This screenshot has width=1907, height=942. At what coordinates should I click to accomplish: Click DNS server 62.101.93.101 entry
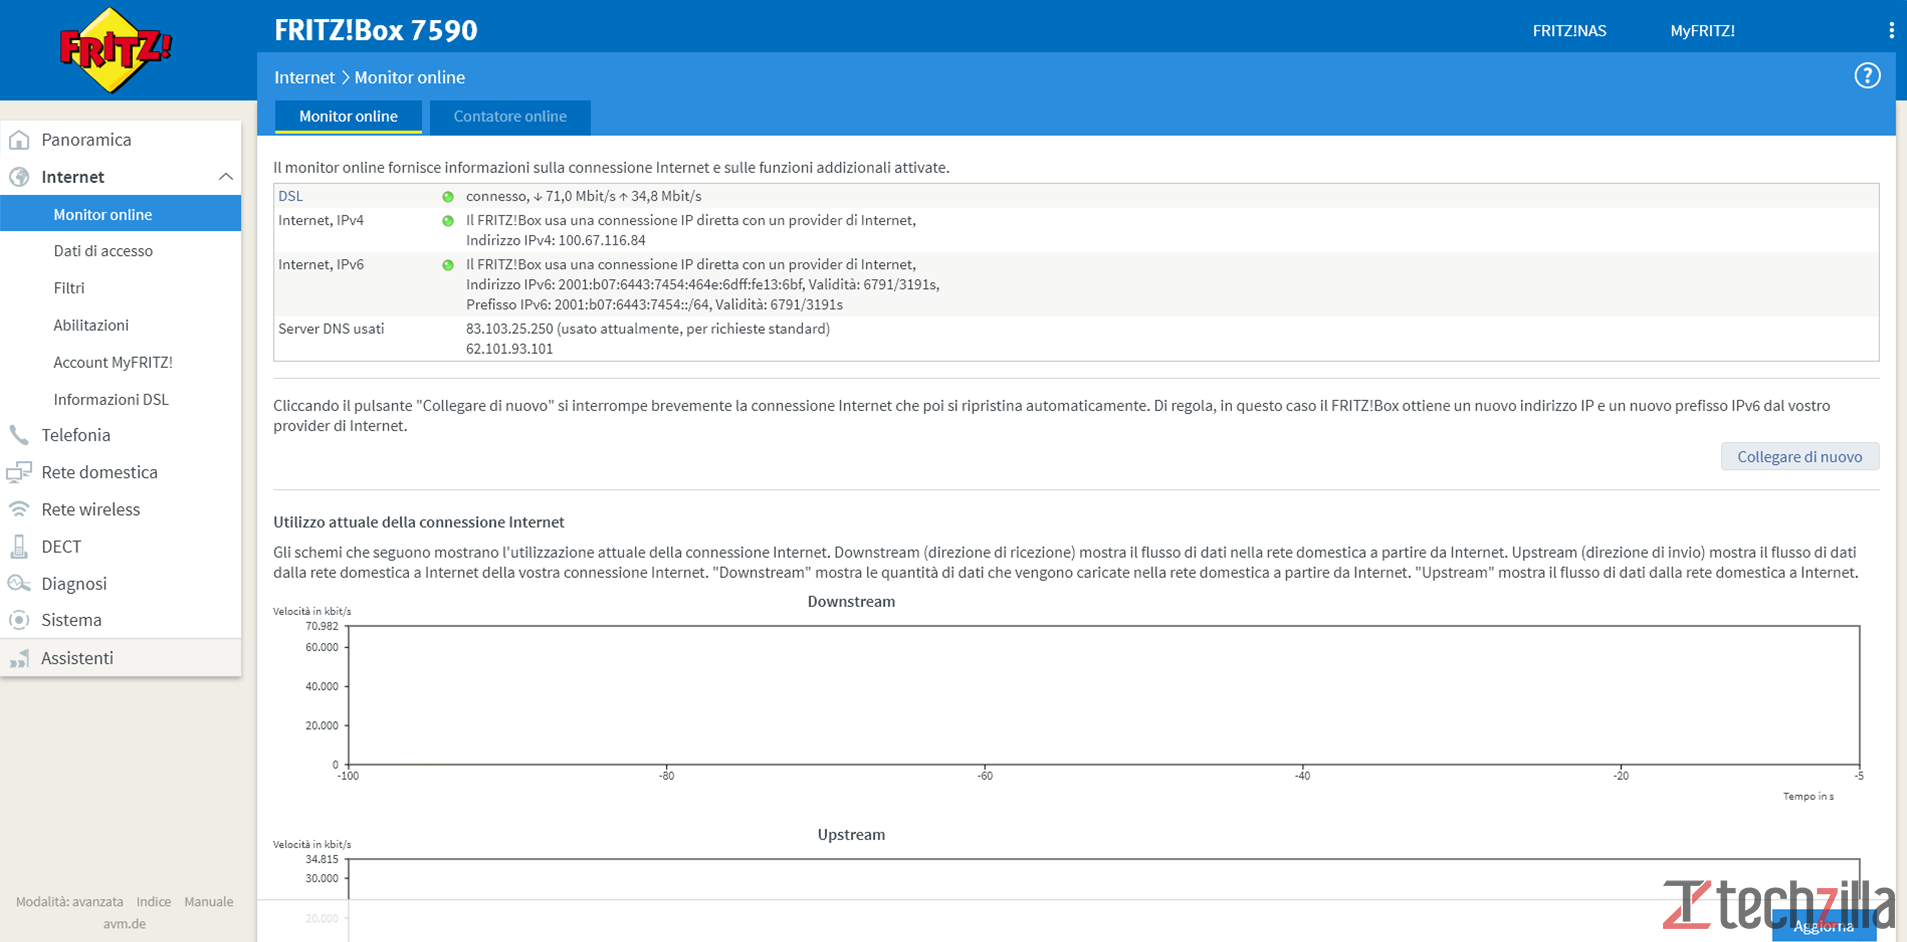(x=509, y=349)
